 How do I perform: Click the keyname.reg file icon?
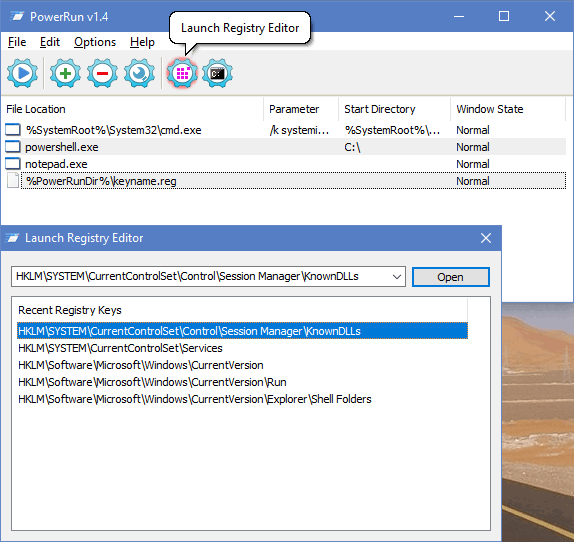tap(13, 181)
